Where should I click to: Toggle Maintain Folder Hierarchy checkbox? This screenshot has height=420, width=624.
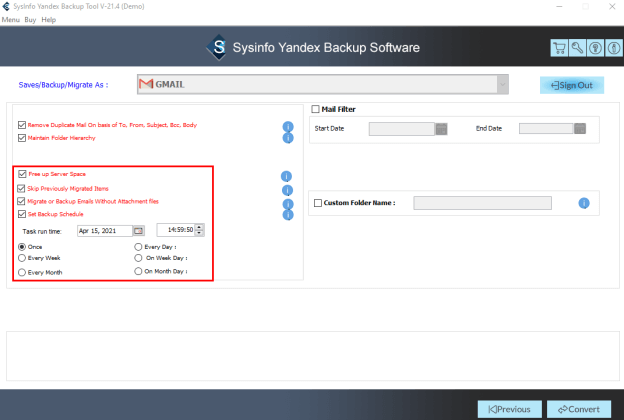click(x=22, y=138)
